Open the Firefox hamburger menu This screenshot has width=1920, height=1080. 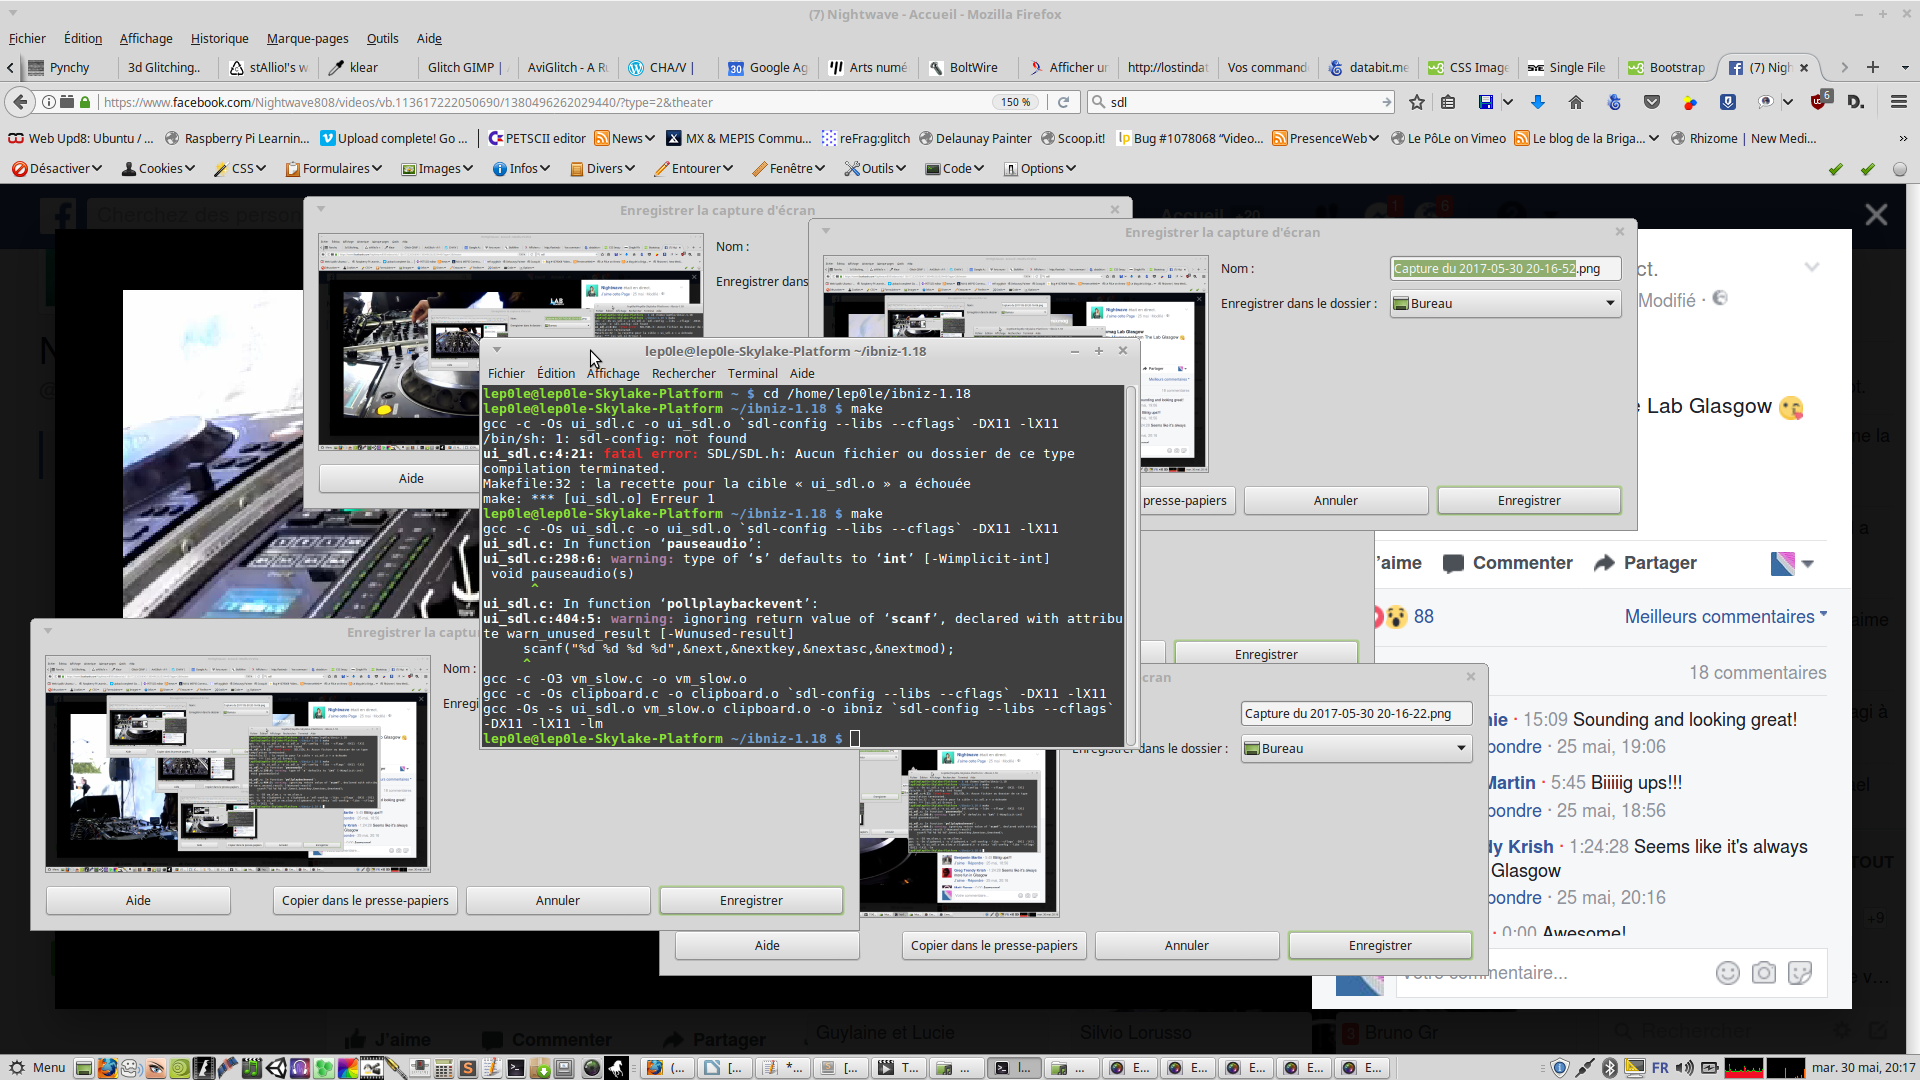[1898, 102]
